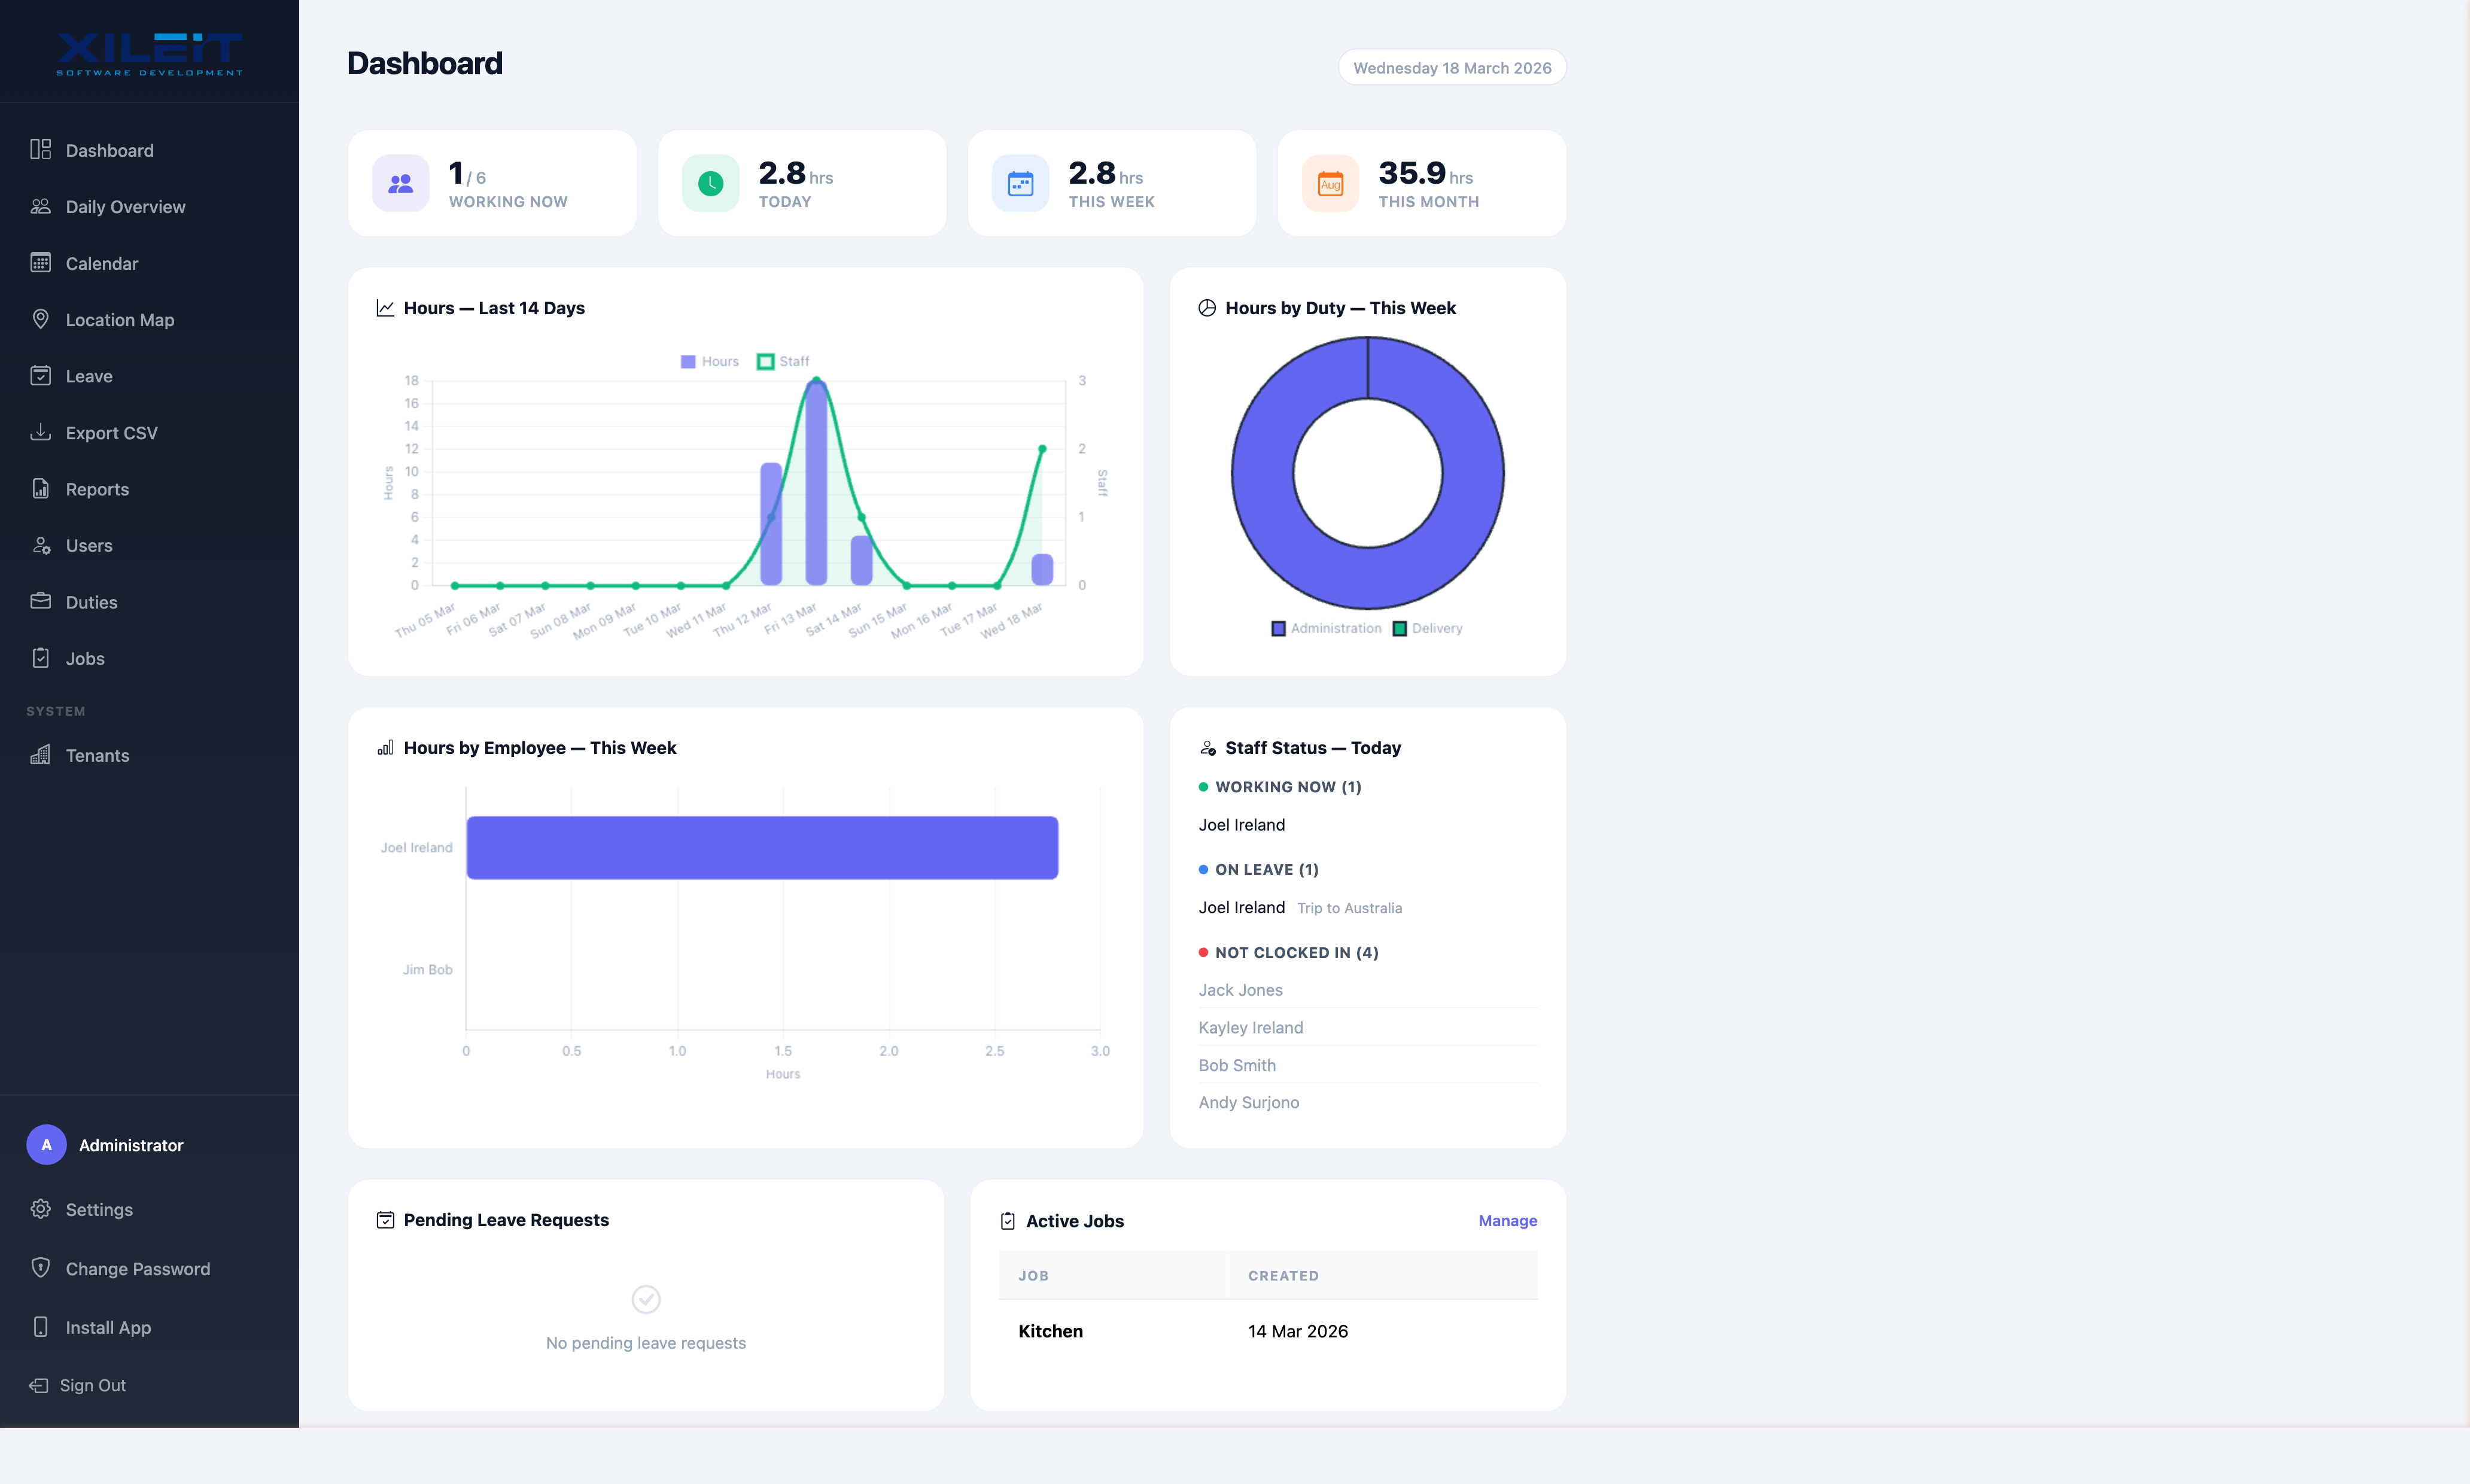Select Joel Ireland's hours bar in the chart
This screenshot has height=1484, width=2470.
click(x=760, y=846)
